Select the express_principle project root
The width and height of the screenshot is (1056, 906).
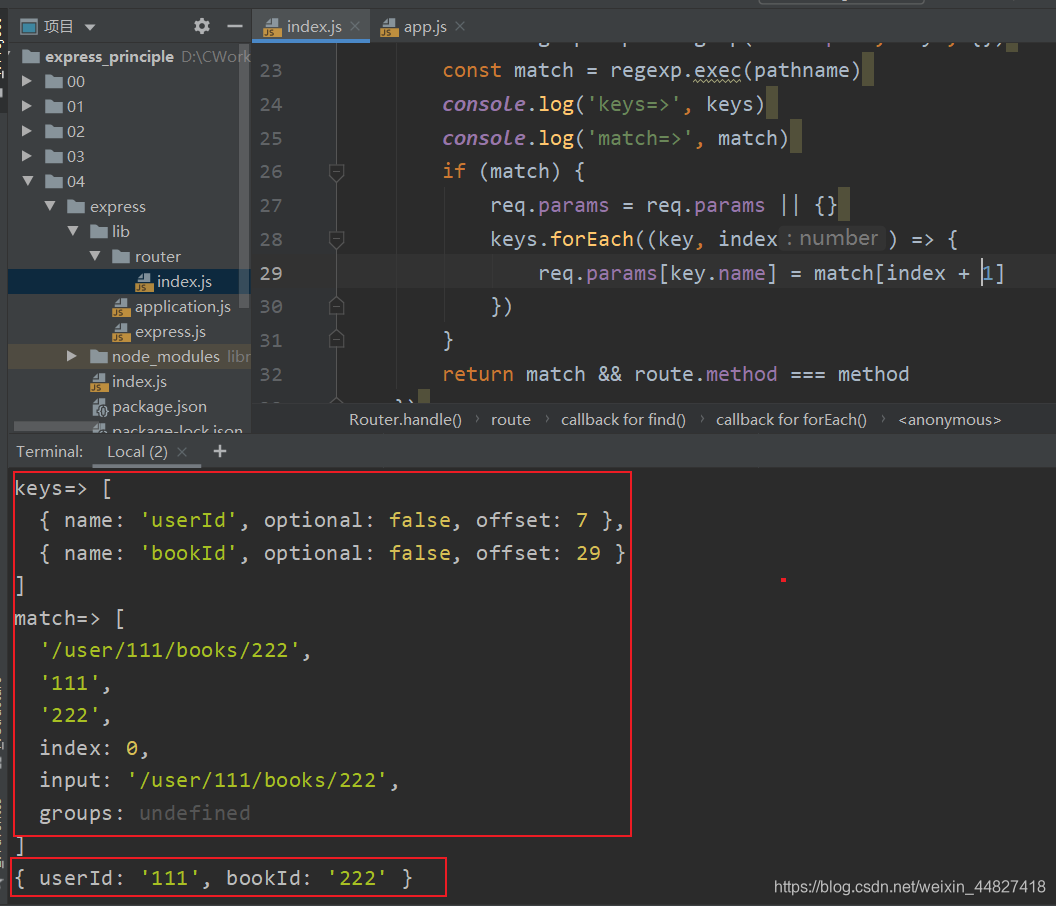pyautogui.click(x=109, y=57)
